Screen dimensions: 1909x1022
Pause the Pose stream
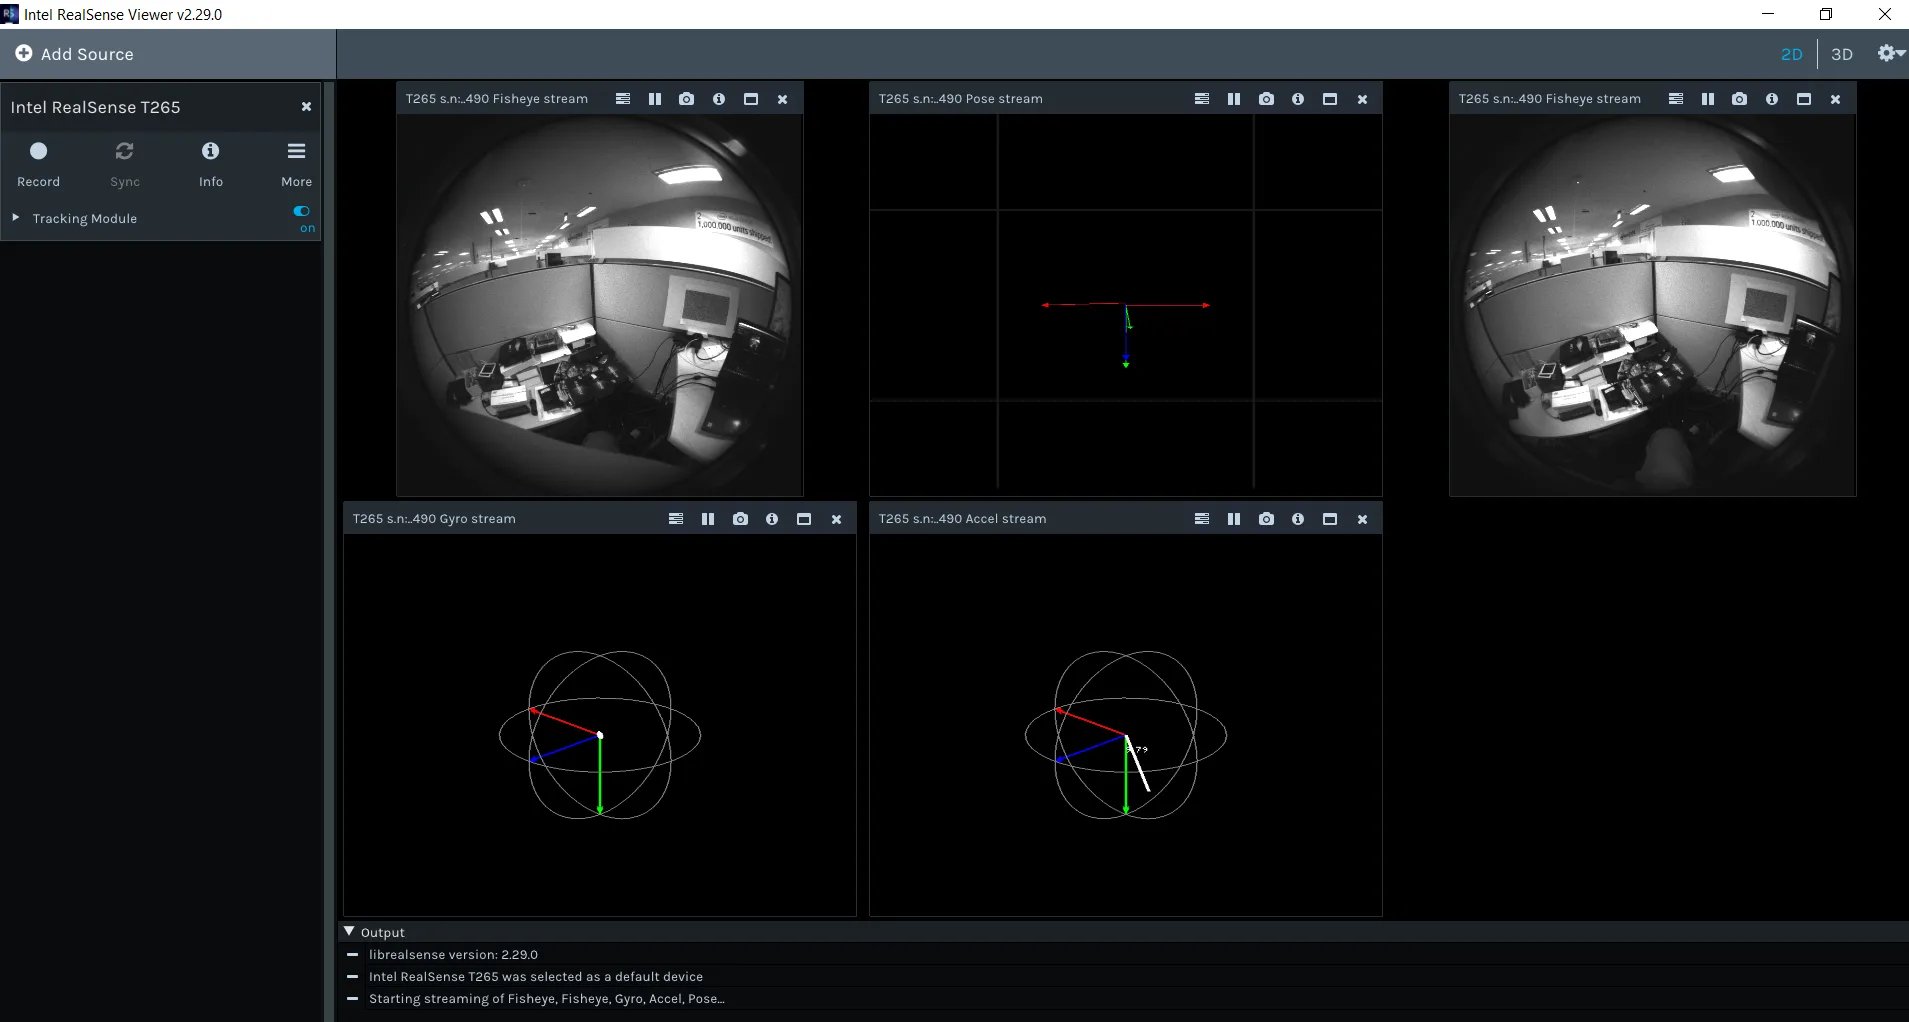click(x=1234, y=99)
